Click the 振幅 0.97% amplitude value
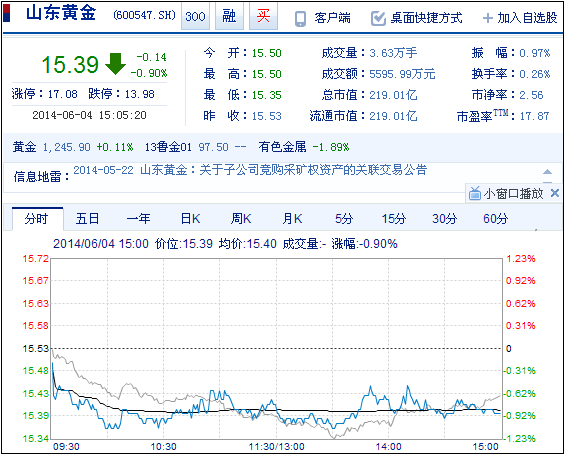 coord(534,53)
